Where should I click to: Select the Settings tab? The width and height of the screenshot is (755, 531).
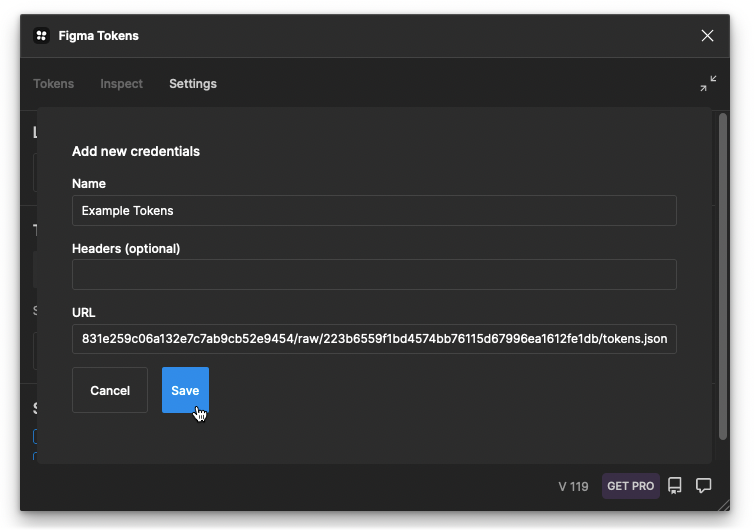click(193, 84)
